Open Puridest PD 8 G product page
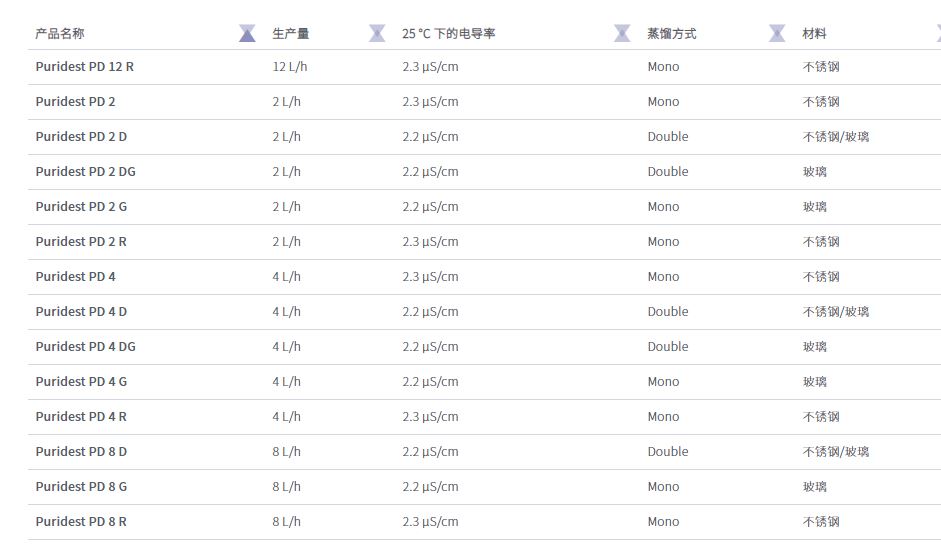 point(81,487)
